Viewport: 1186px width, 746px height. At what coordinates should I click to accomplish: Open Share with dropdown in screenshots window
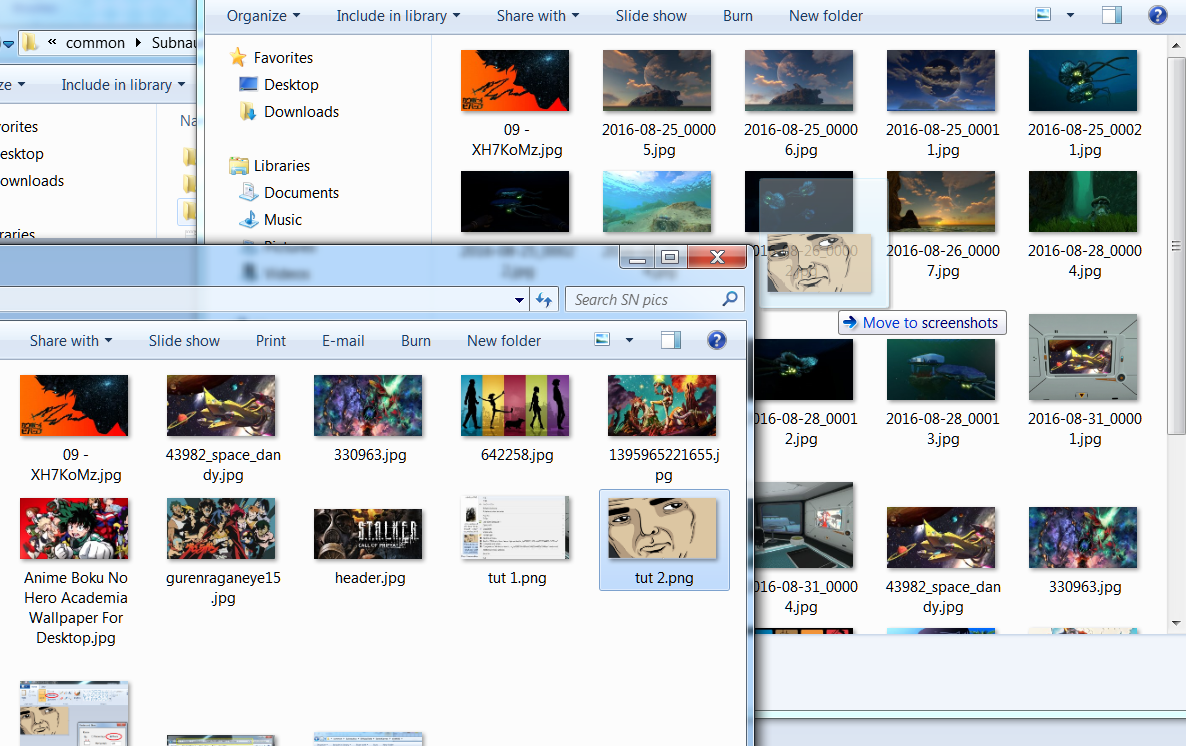538,16
